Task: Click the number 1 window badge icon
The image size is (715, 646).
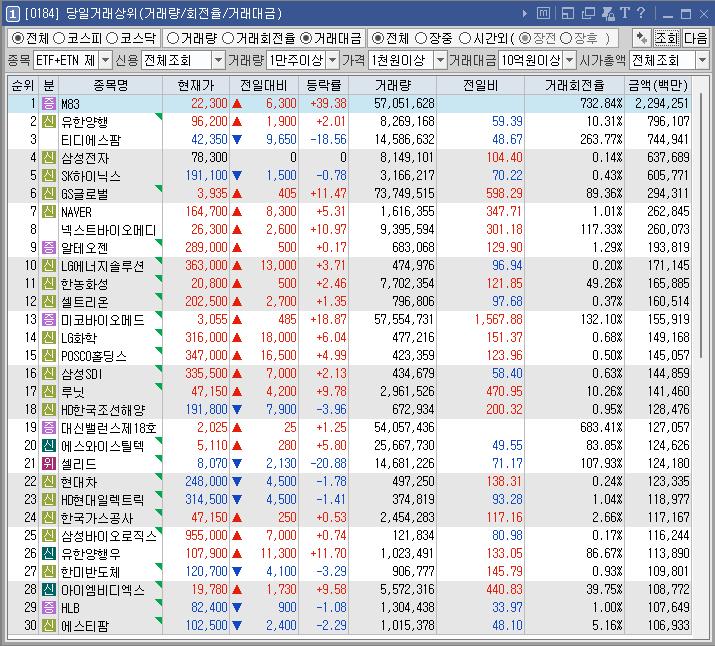Action: [x=12, y=14]
